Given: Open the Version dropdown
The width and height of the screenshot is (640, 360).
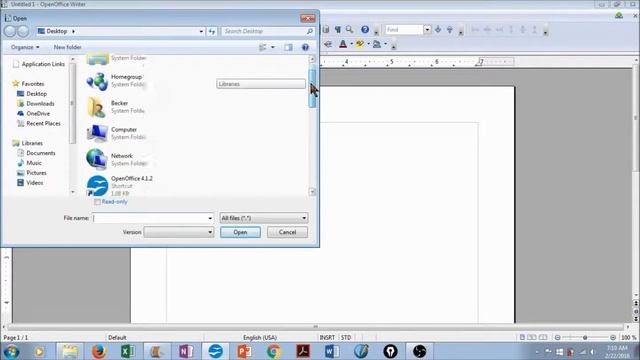Looking at the screenshot, I should pyautogui.click(x=179, y=232).
